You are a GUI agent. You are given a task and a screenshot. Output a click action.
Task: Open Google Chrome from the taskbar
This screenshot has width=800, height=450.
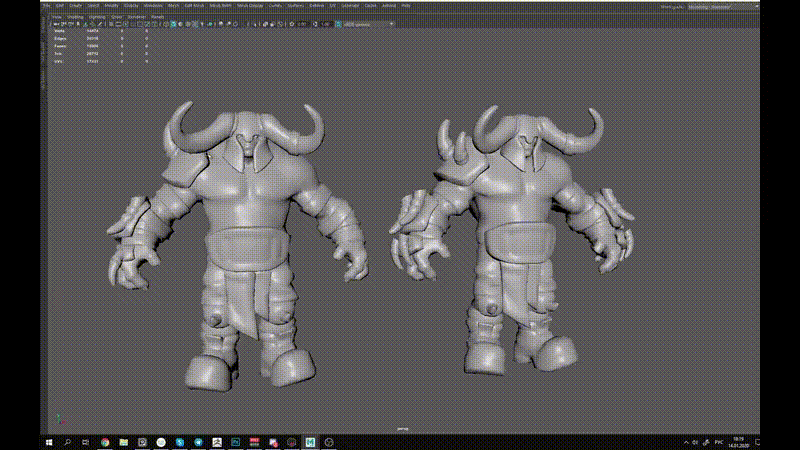pyautogui.click(x=104, y=441)
